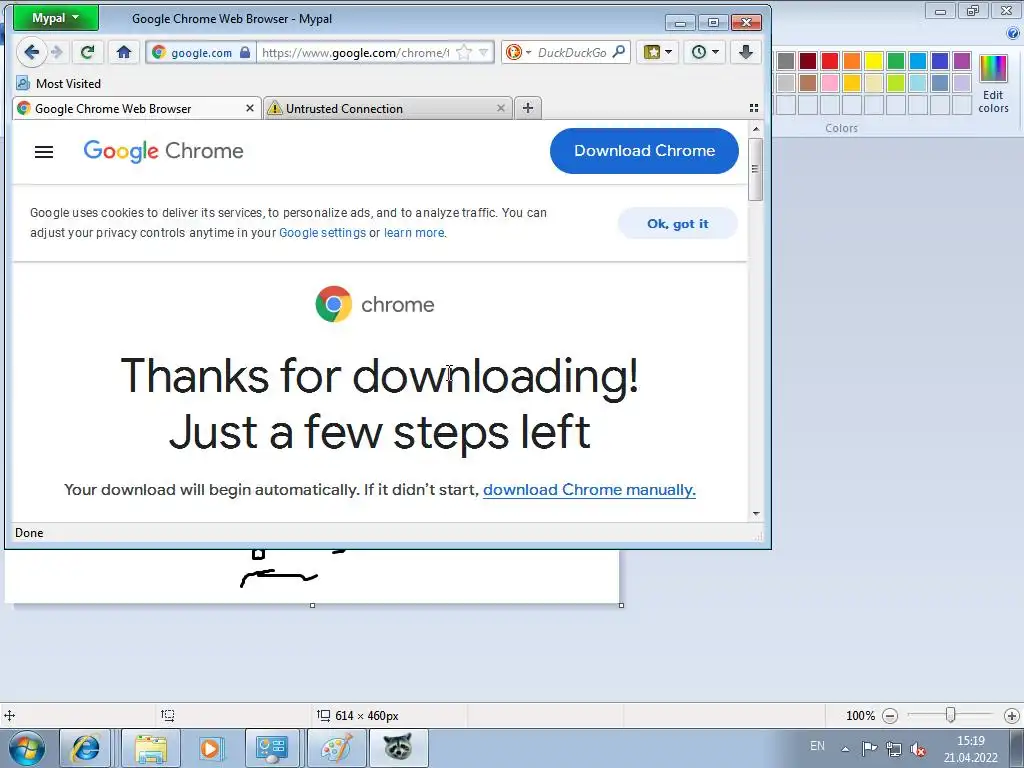
Task: Pick the green color swatch in Paint
Action: click(896, 61)
